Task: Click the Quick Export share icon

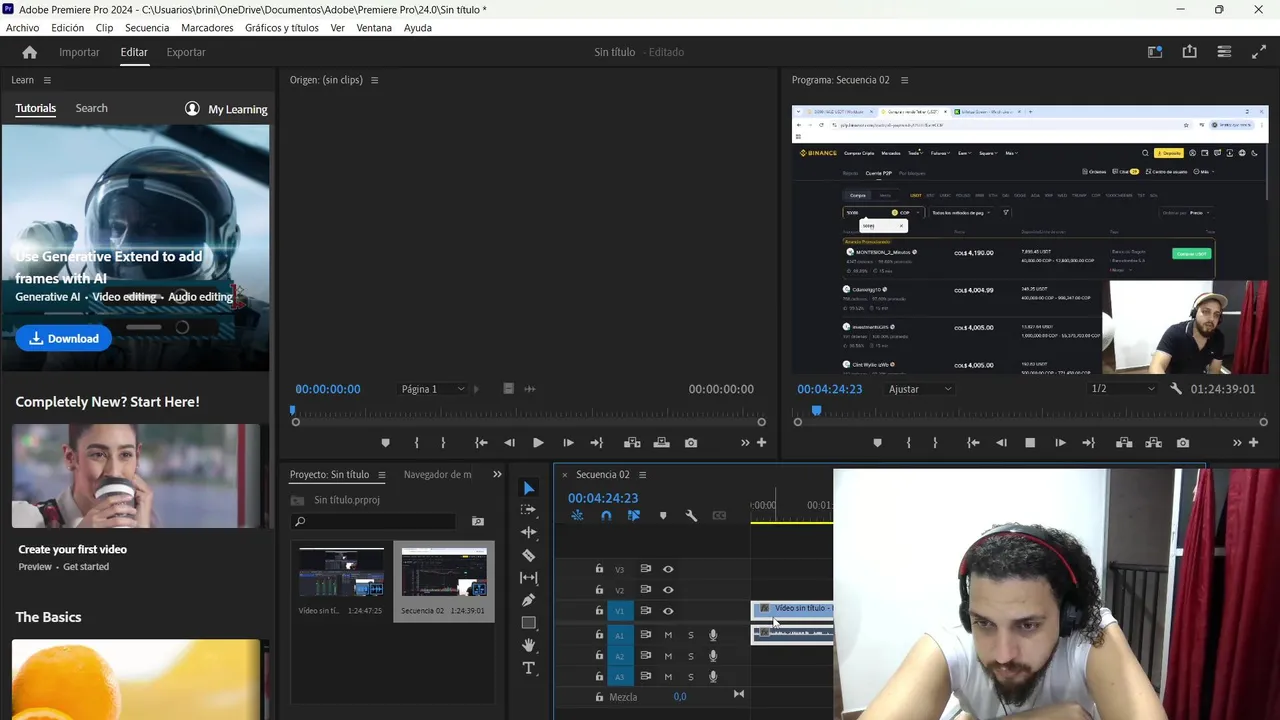Action: pyautogui.click(x=1189, y=52)
